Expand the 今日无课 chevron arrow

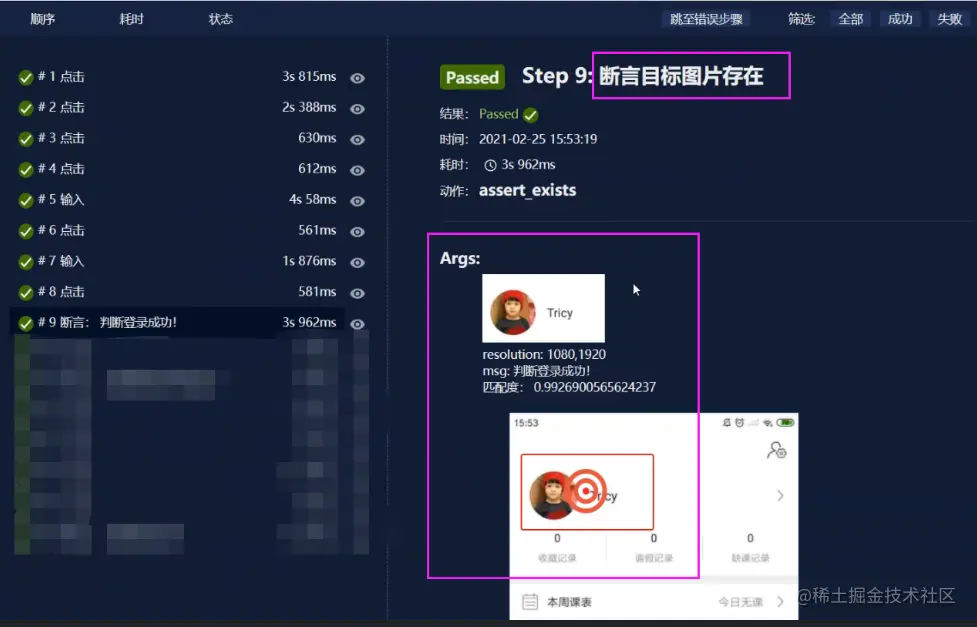pyautogui.click(x=780, y=602)
